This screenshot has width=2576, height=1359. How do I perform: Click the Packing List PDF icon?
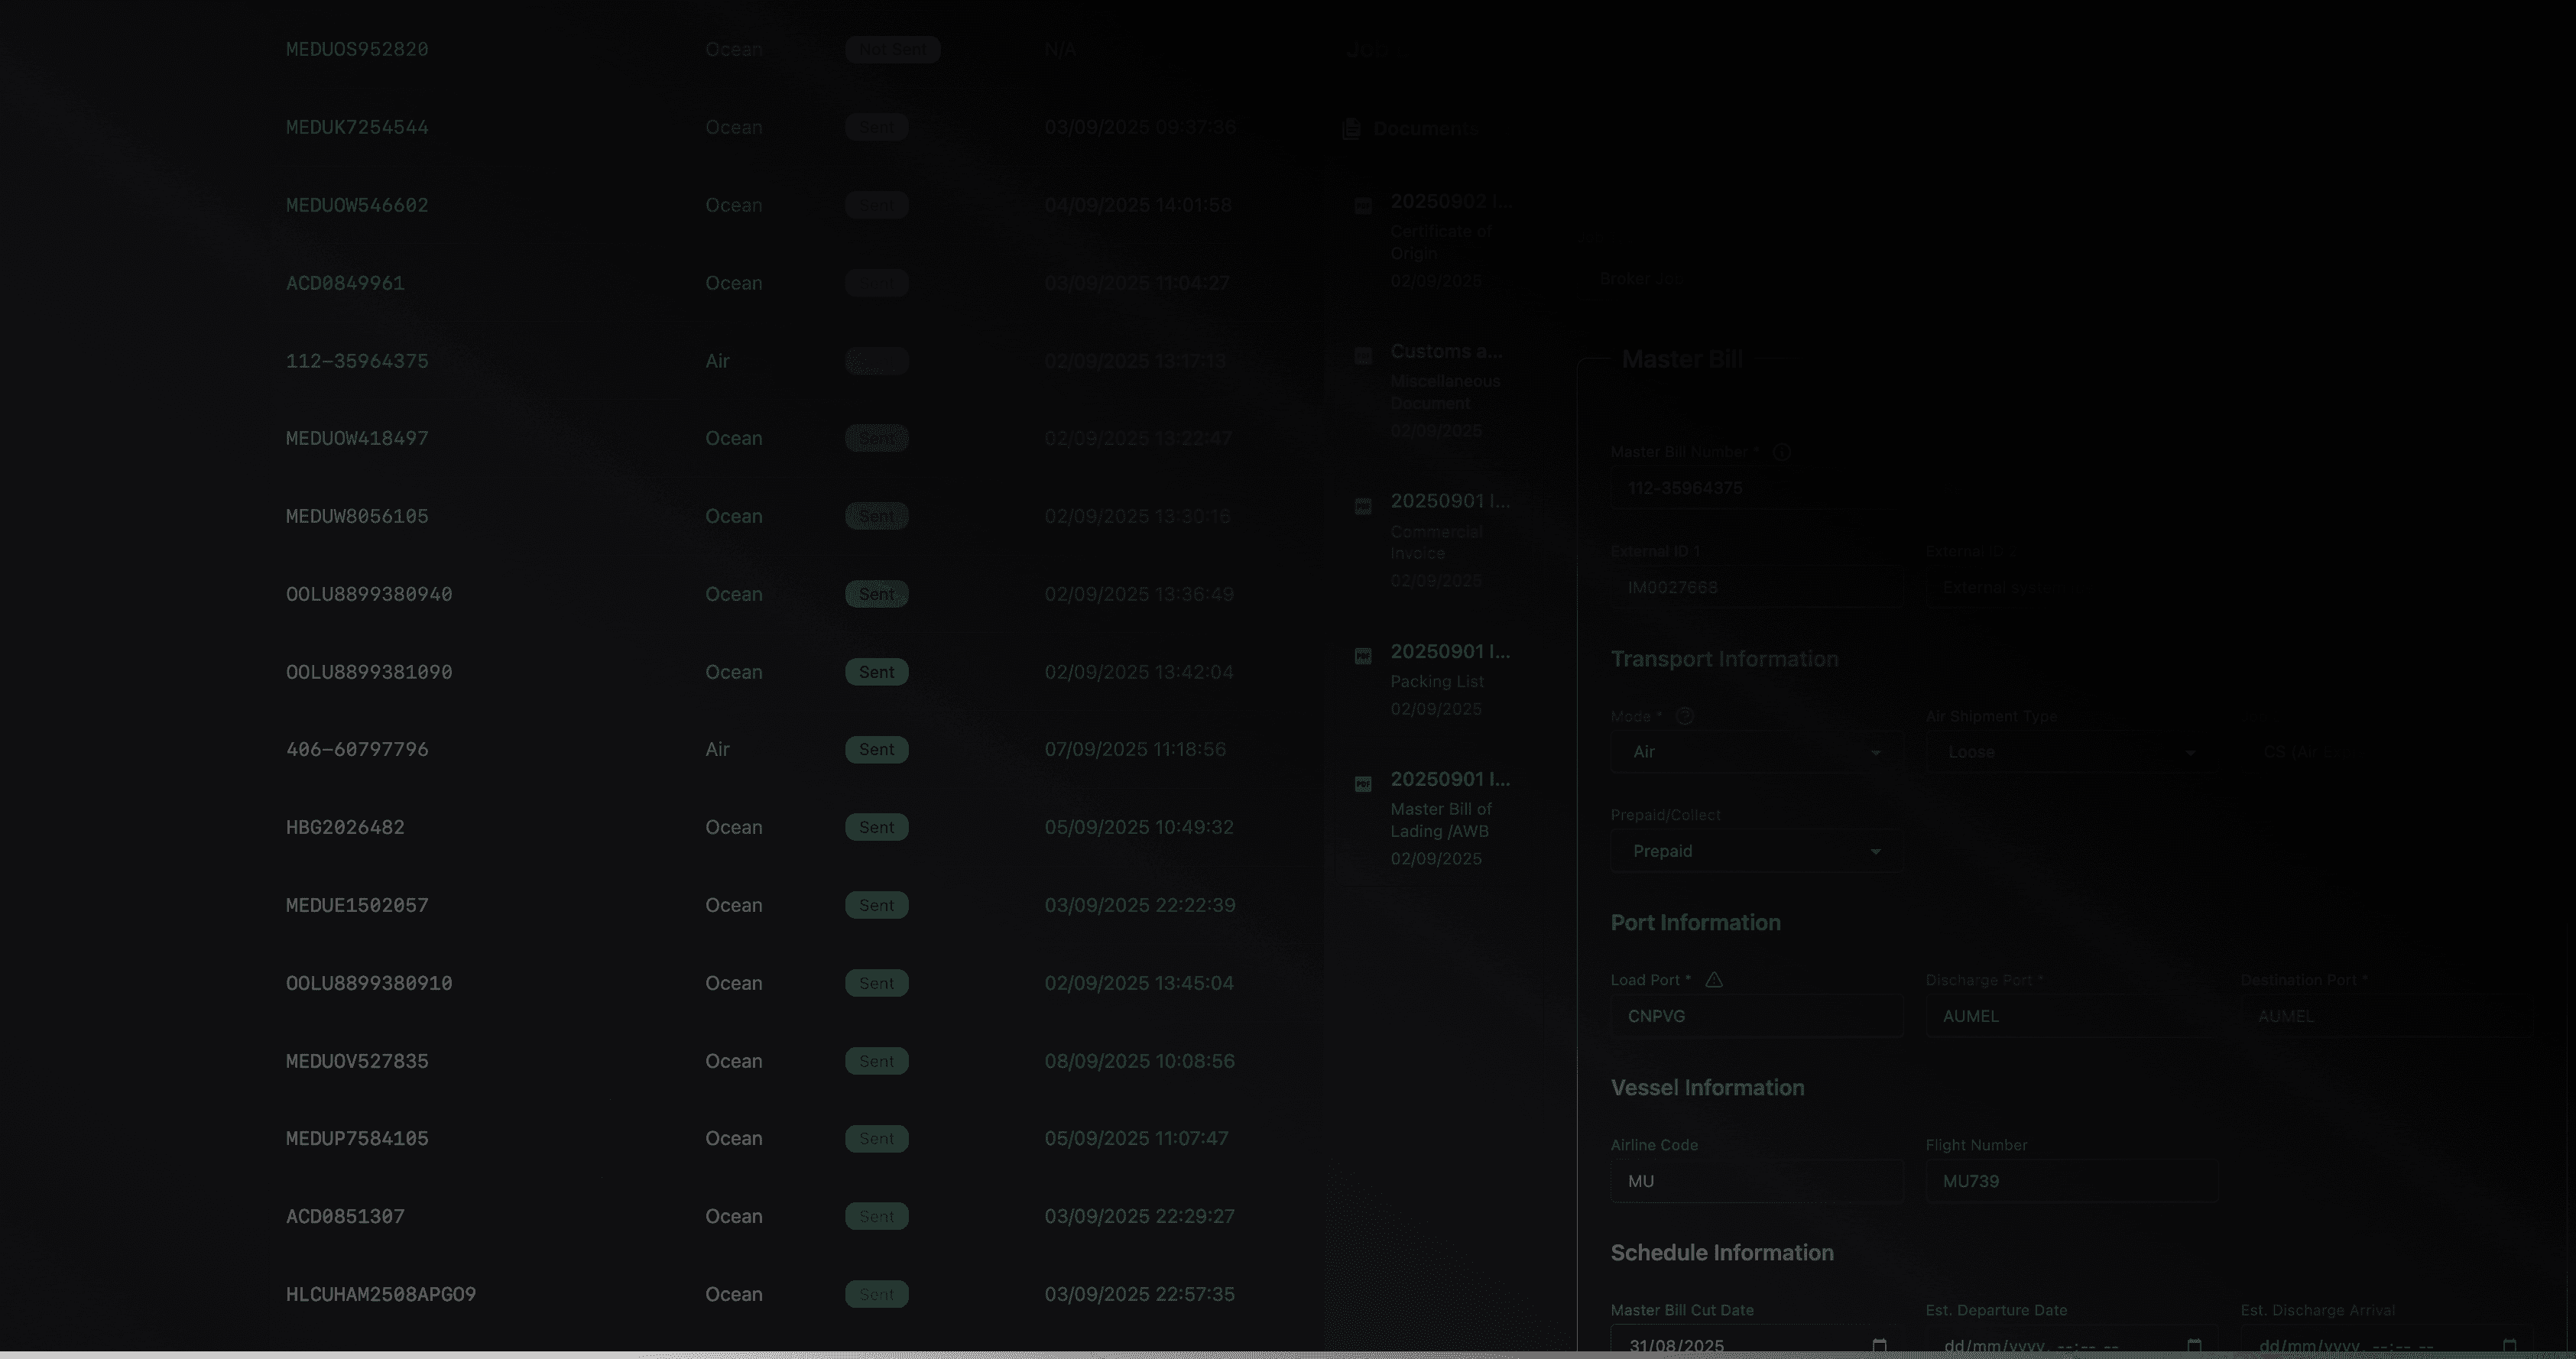click(x=1362, y=656)
